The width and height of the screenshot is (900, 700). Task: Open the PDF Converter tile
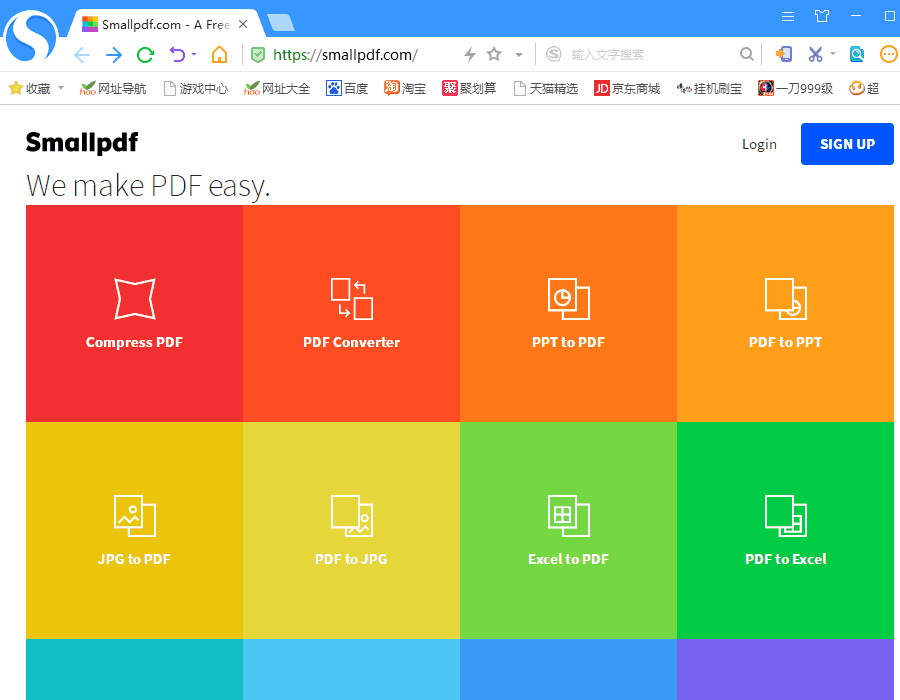[x=351, y=313]
